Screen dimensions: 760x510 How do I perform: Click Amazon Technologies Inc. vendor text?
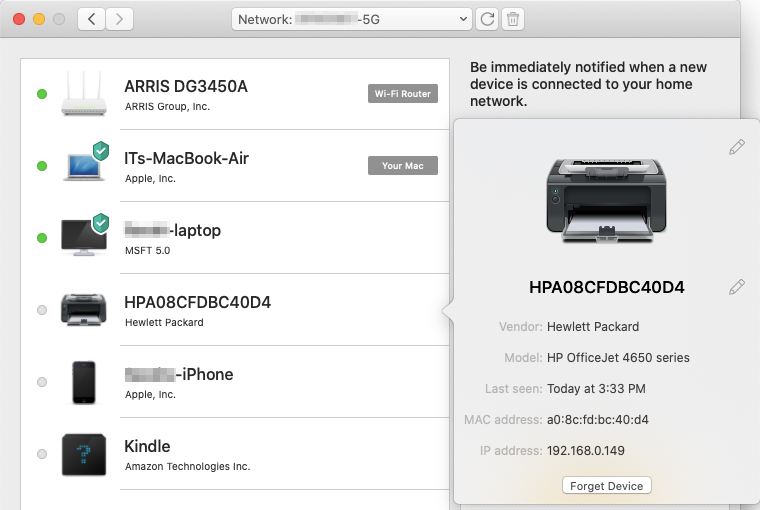(x=188, y=466)
